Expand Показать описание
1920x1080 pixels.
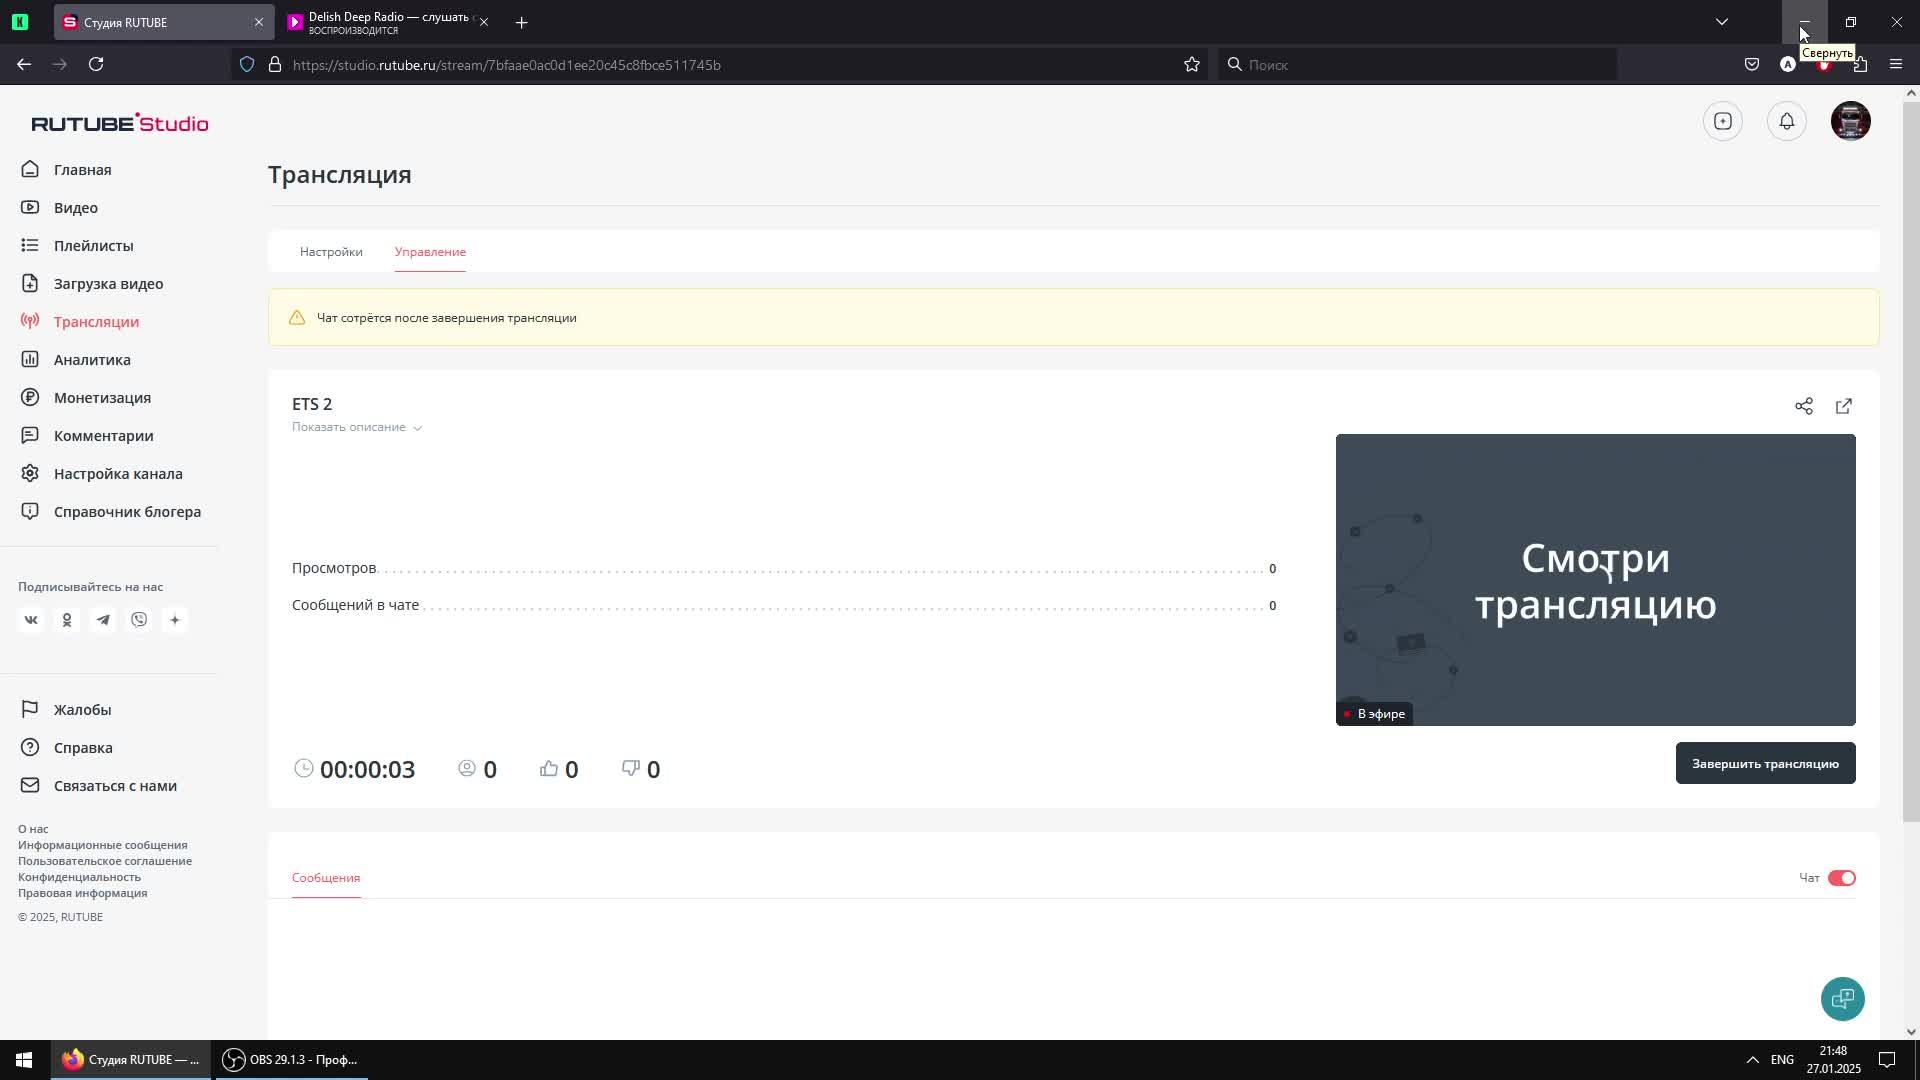(357, 427)
